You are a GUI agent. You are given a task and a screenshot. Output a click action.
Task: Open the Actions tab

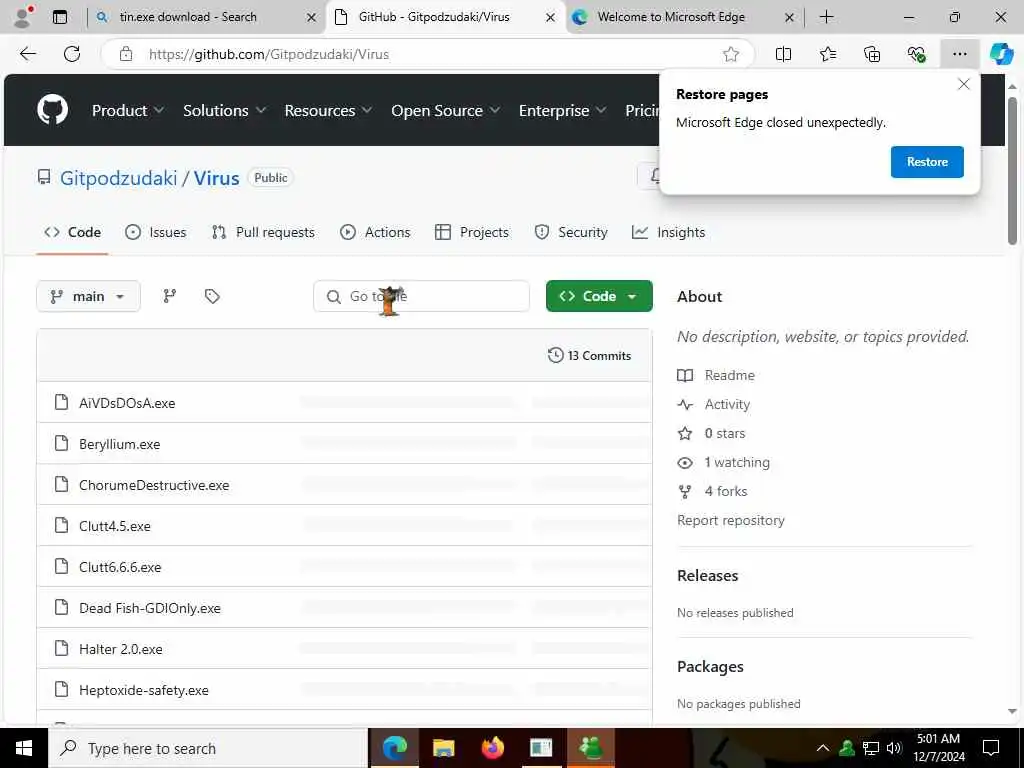point(375,232)
